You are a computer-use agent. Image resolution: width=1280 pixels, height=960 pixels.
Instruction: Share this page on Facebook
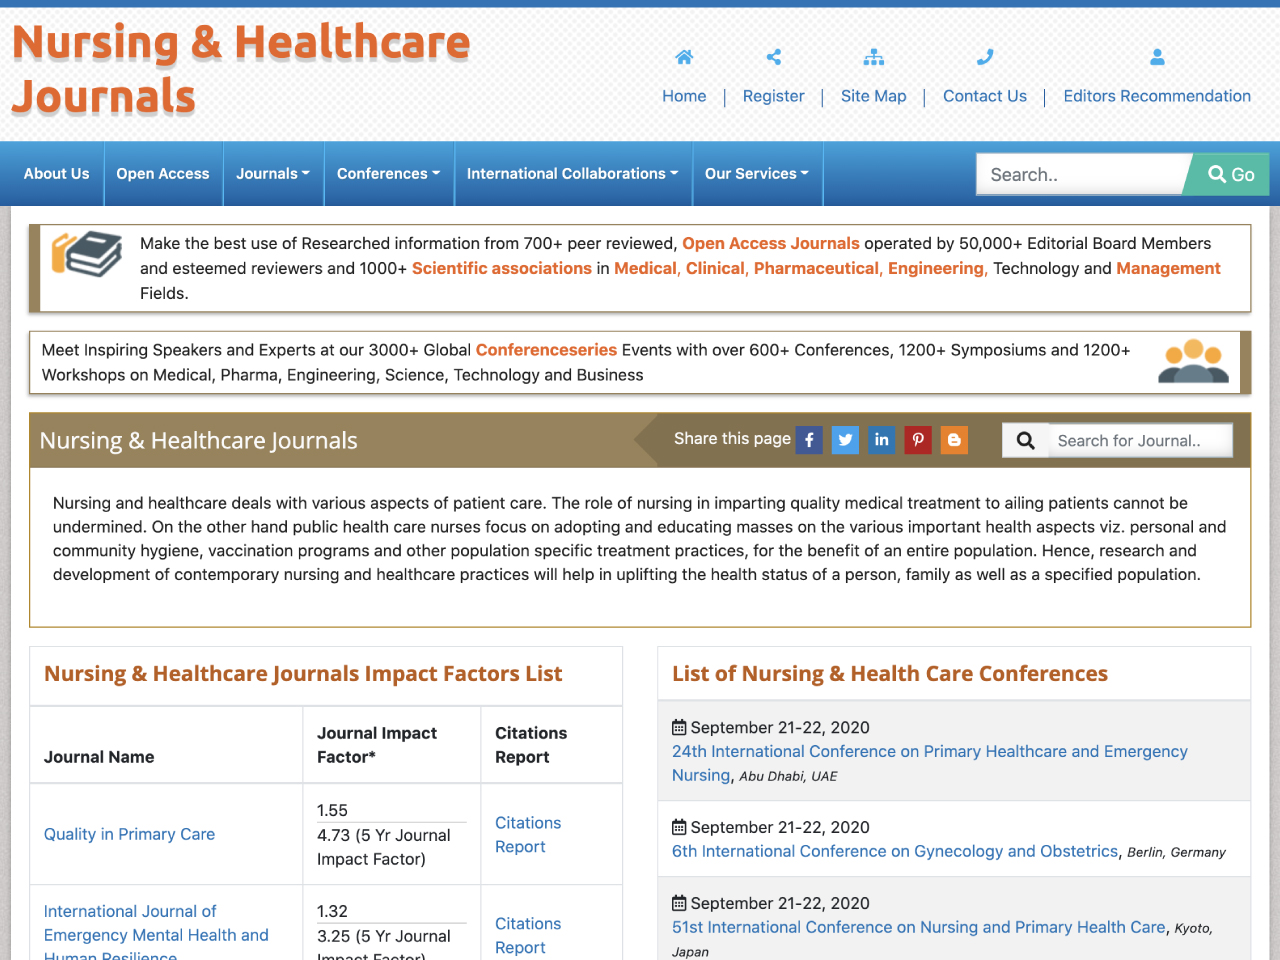[809, 440]
